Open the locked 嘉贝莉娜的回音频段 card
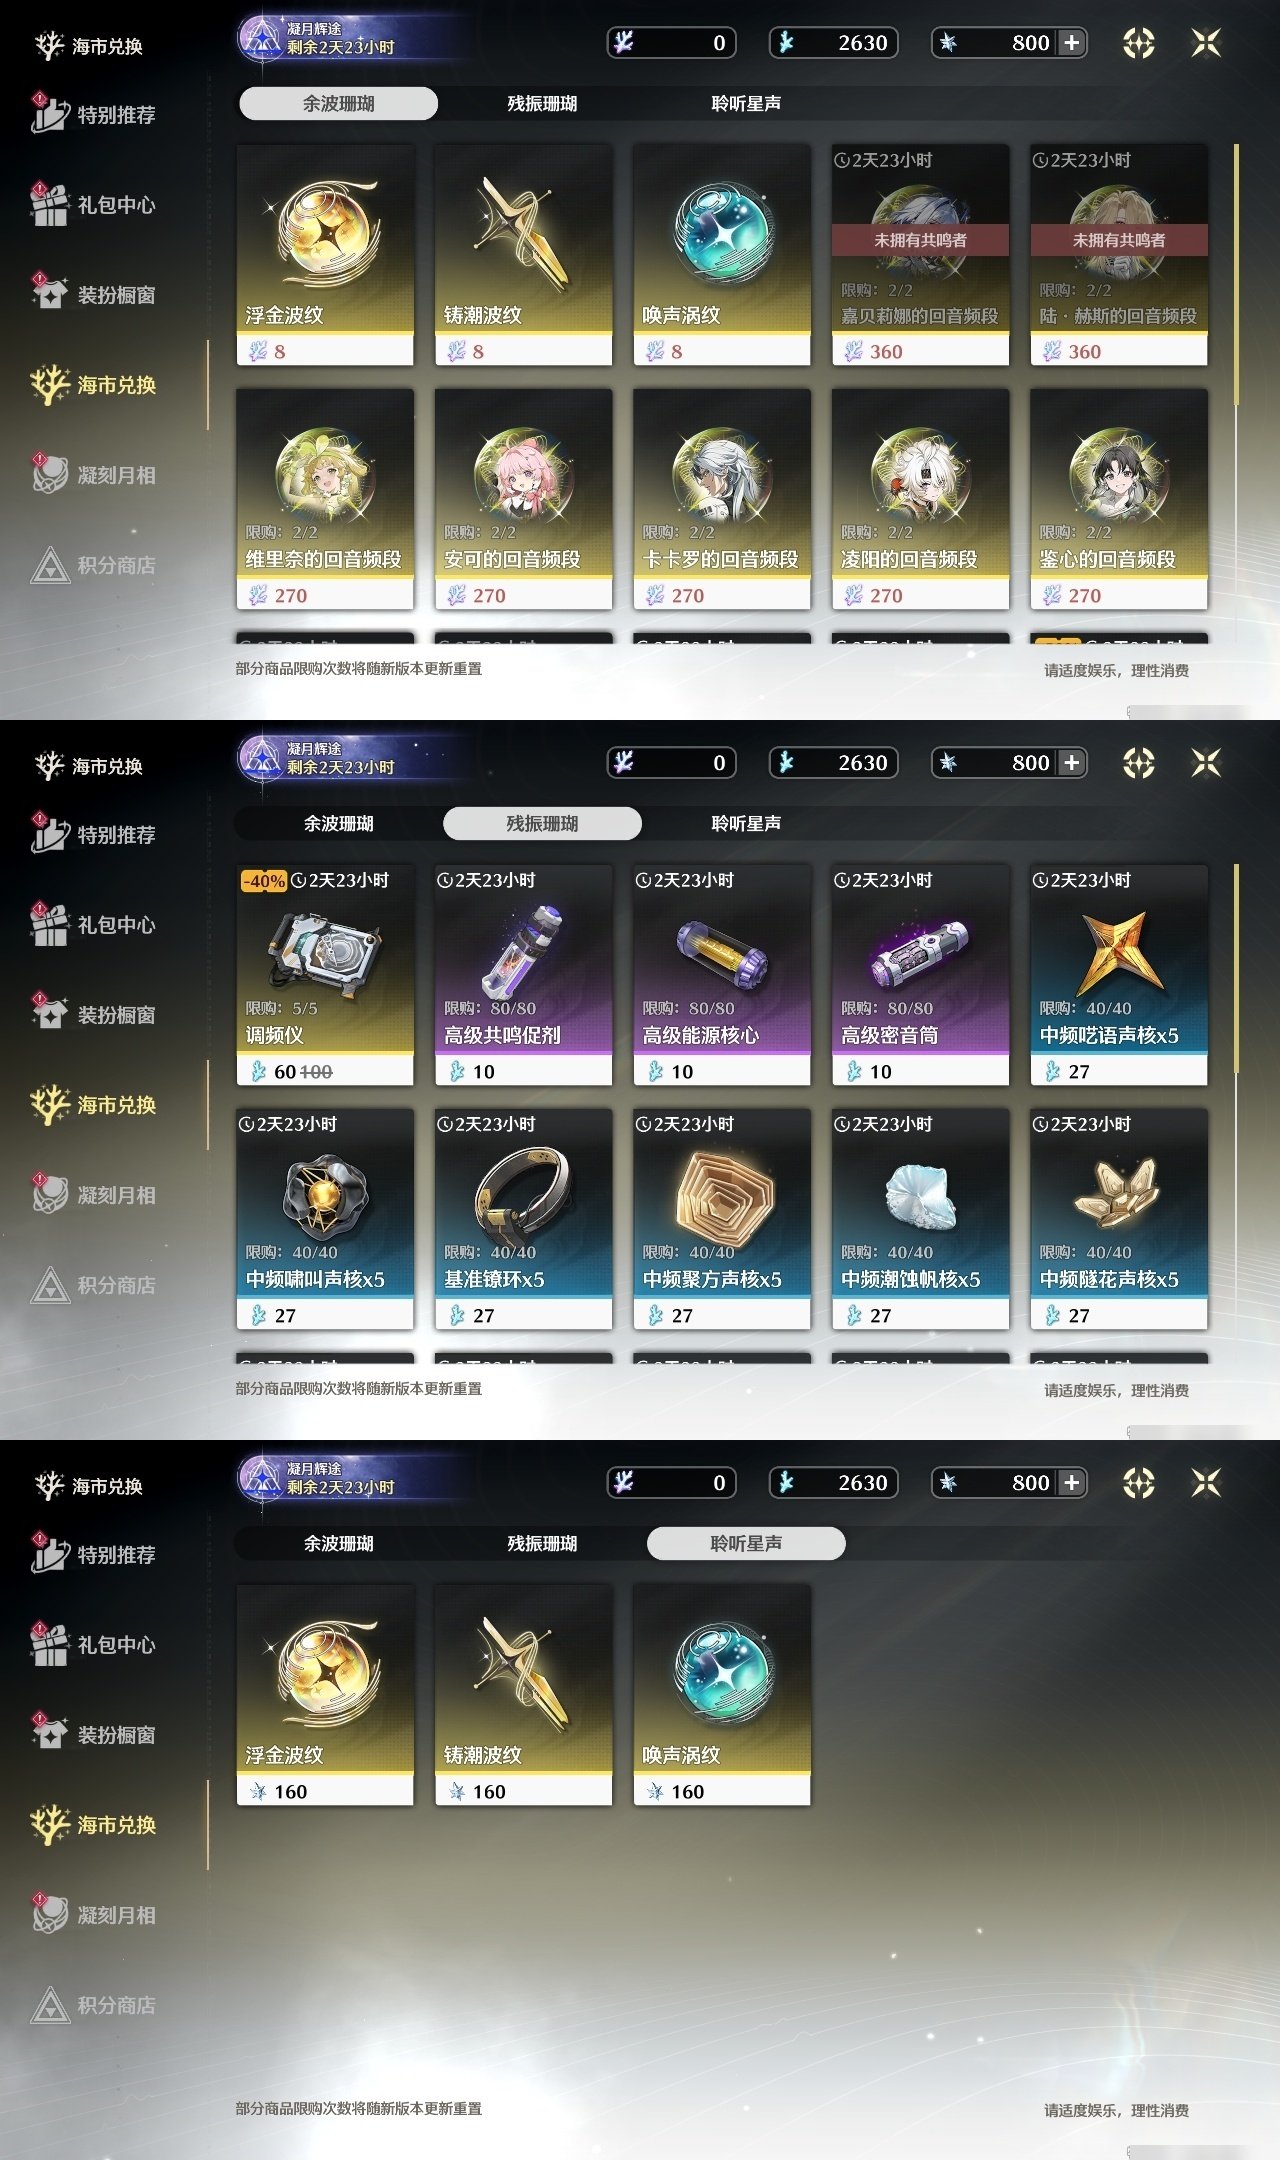 (x=920, y=255)
